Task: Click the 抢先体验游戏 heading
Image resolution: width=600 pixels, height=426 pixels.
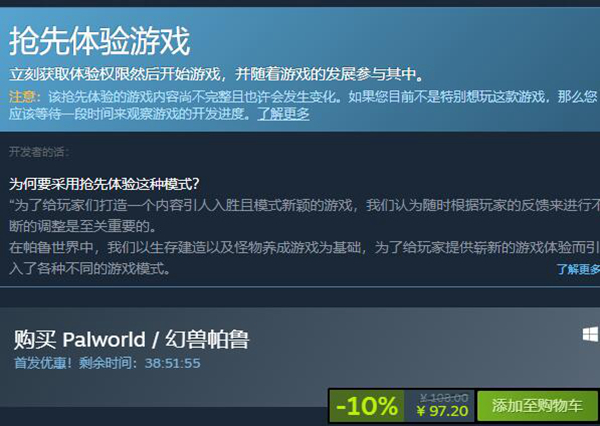Action: tap(99, 41)
